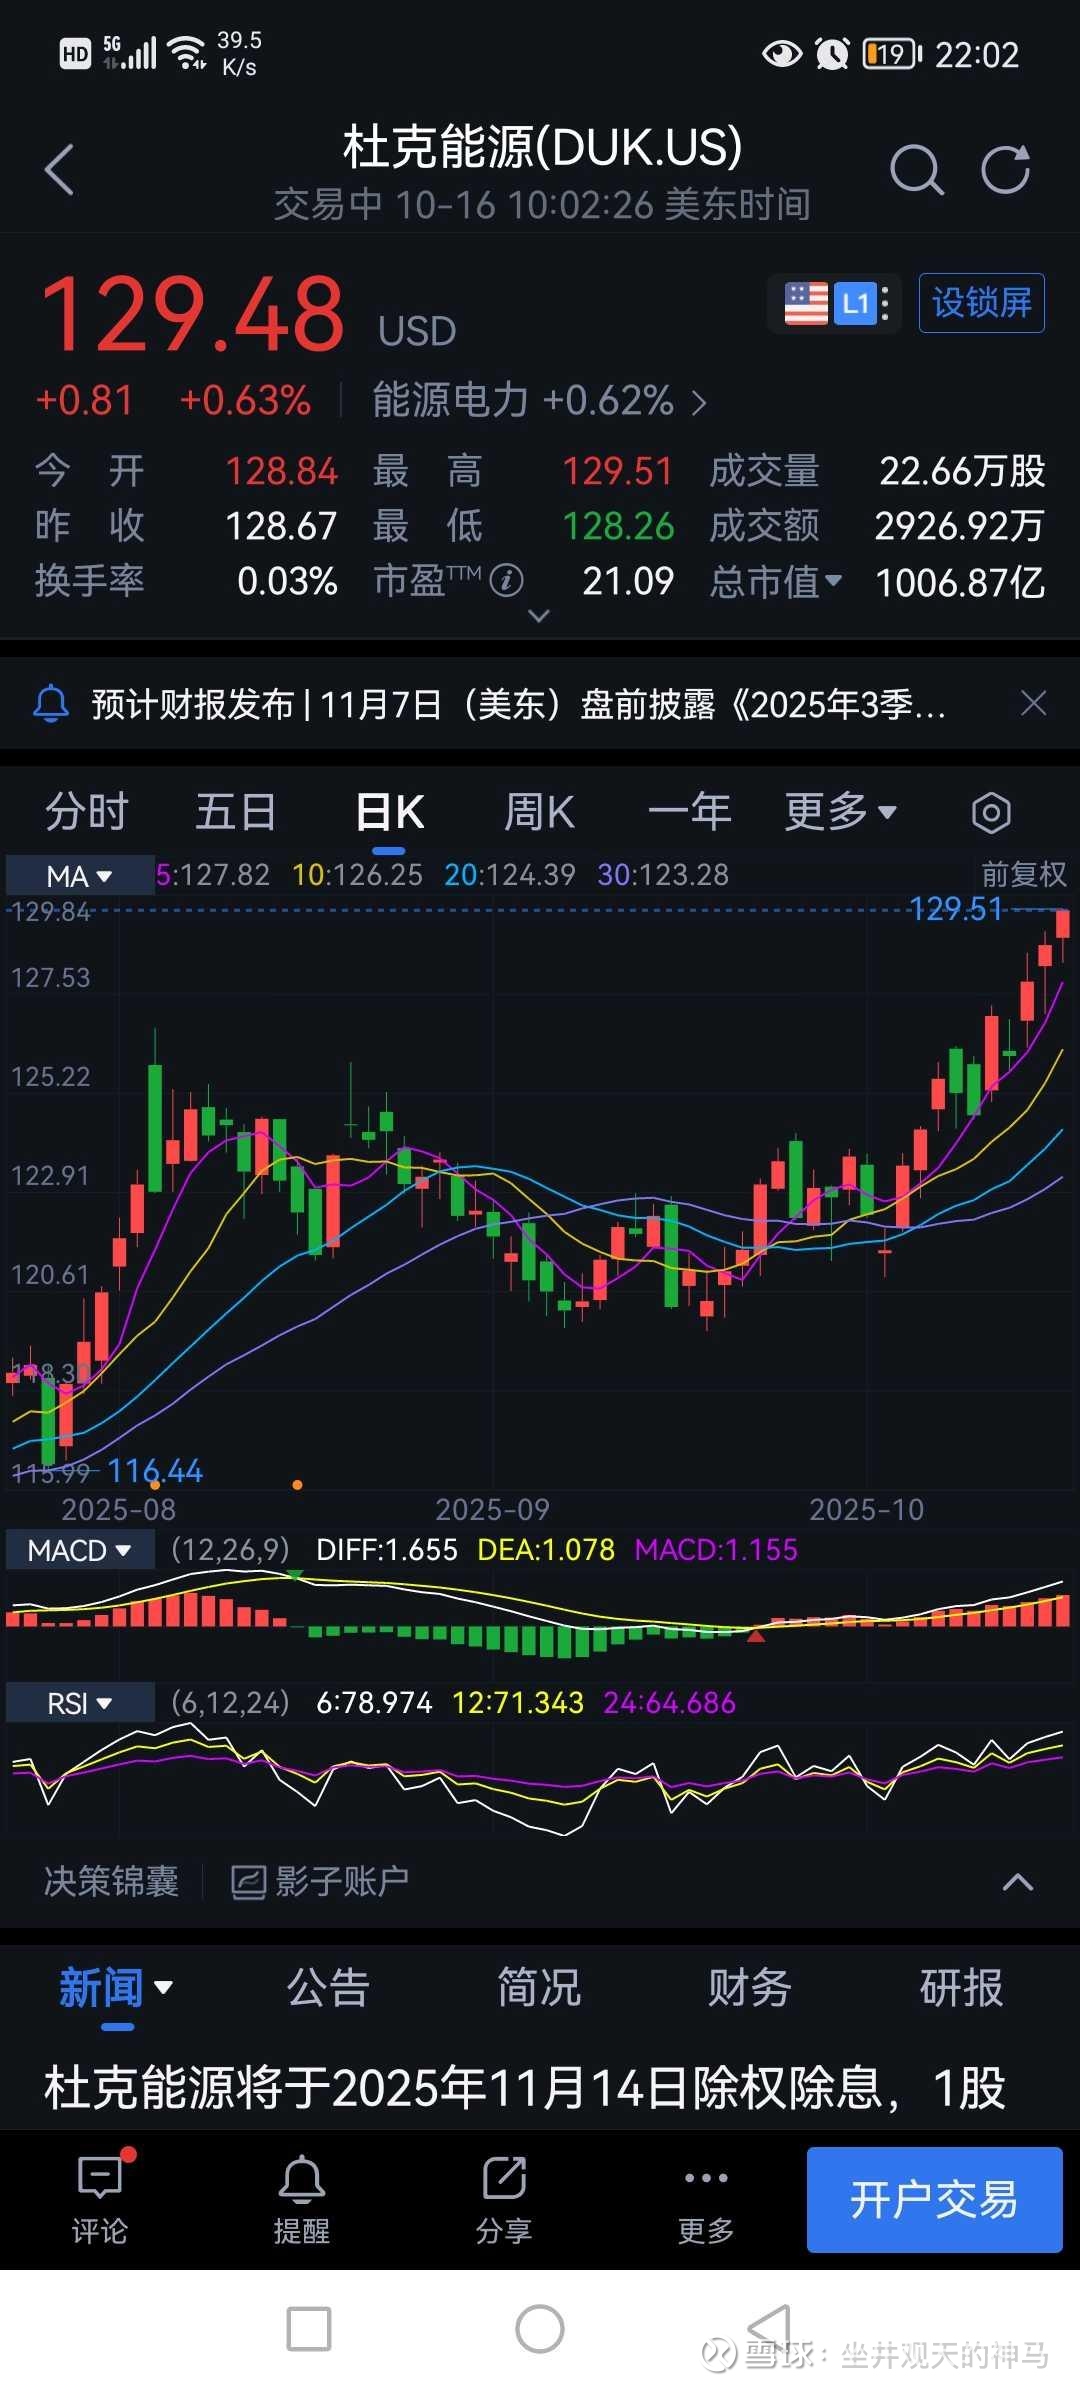Tap the 116.44 low label on chart
Image resolution: width=1080 pixels, height=2388 pixels.
point(155,1471)
